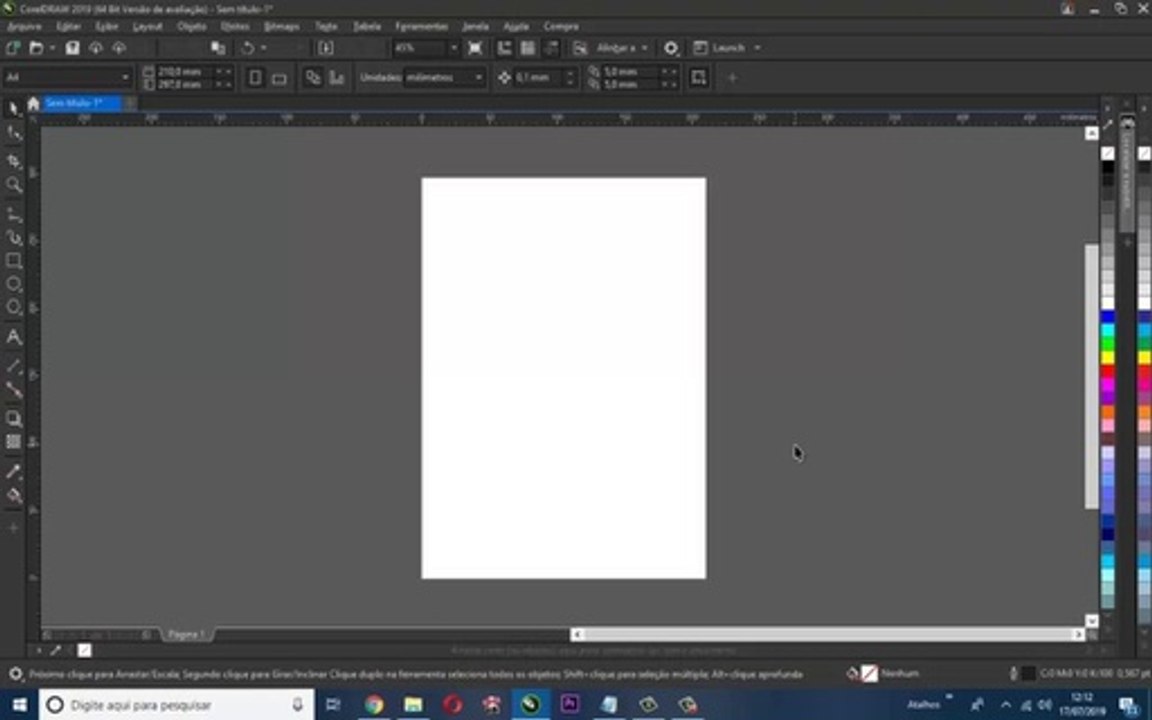Click the Quick customize plus on property bar
1152x720 pixels.
(x=732, y=77)
